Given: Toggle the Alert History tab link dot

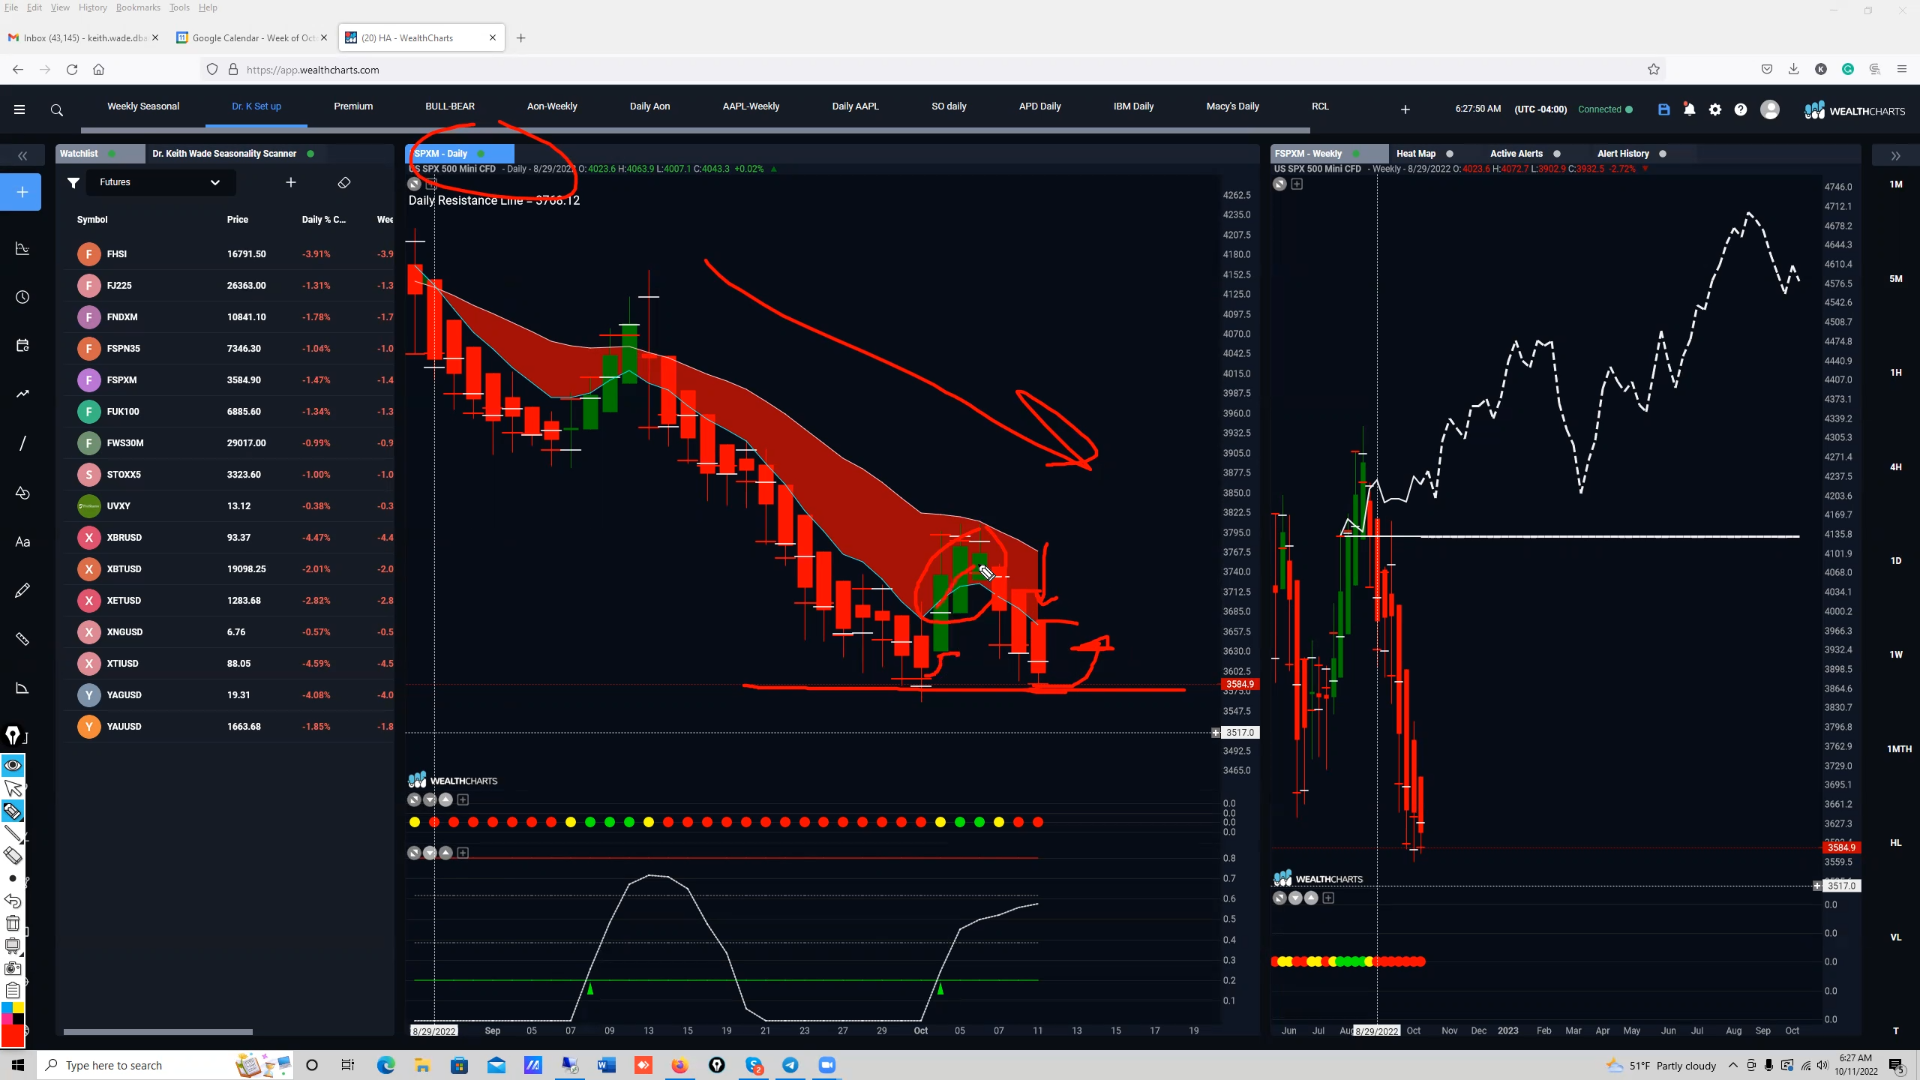Looking at the screenshot, I should pos(1663,153).
